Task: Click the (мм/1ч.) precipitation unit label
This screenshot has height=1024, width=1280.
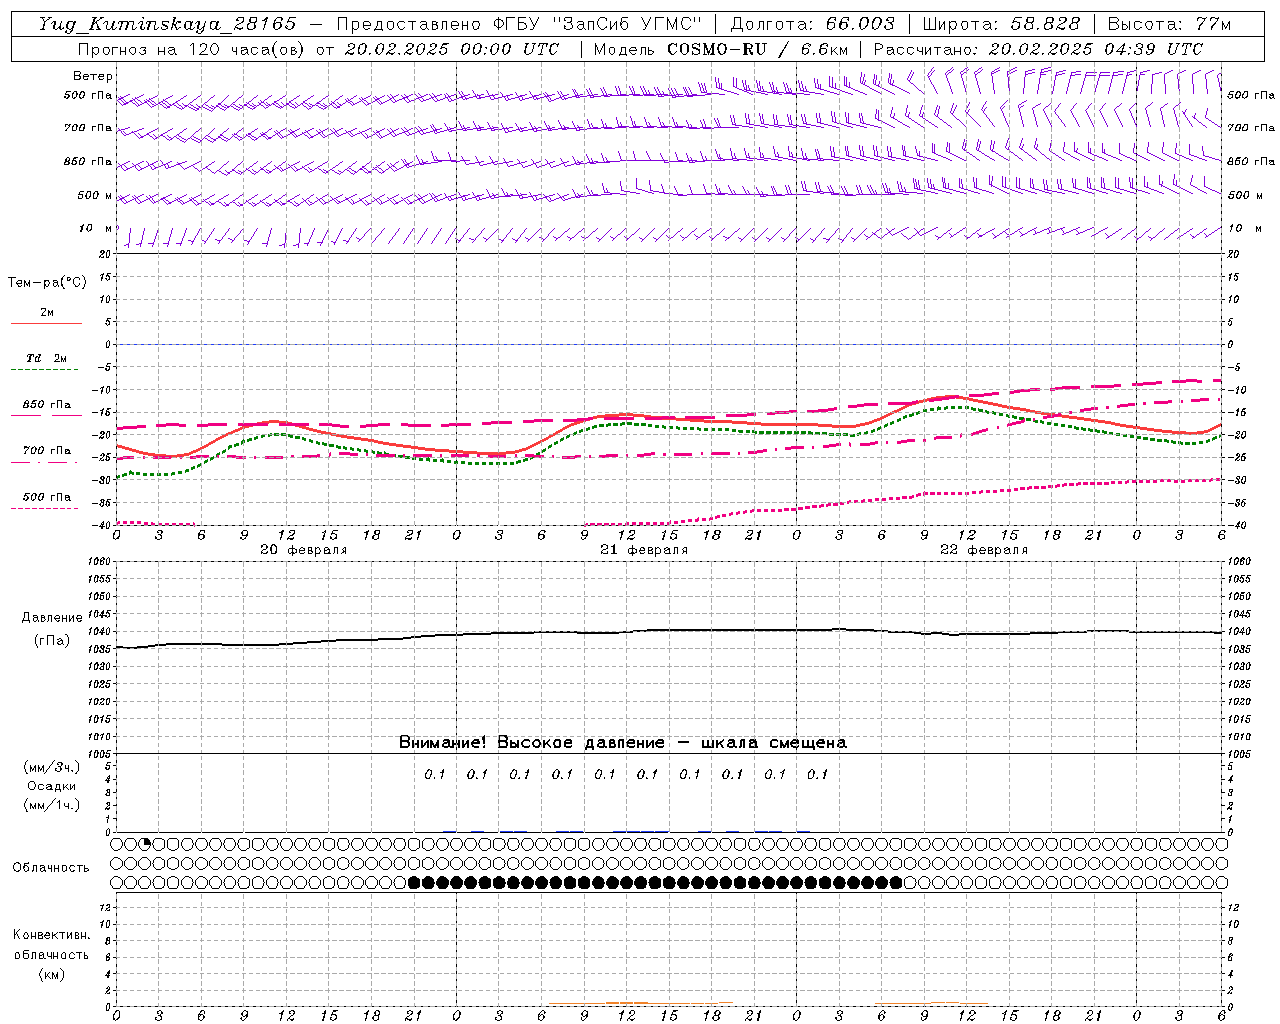Action: coord(52,805)
